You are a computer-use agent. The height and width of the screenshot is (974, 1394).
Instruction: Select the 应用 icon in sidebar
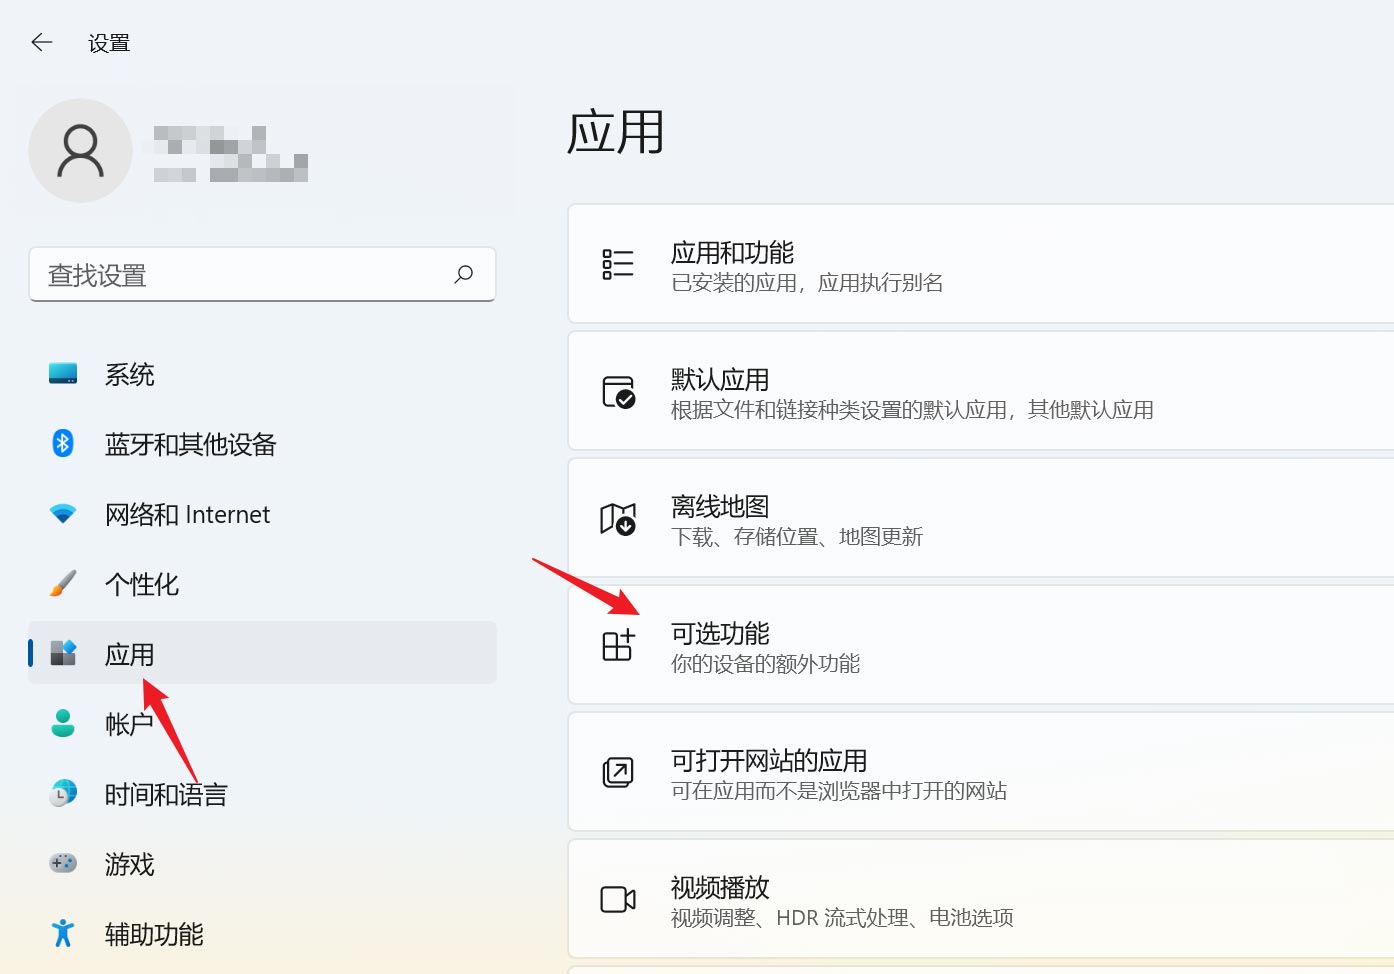click(x=62, y=653)
